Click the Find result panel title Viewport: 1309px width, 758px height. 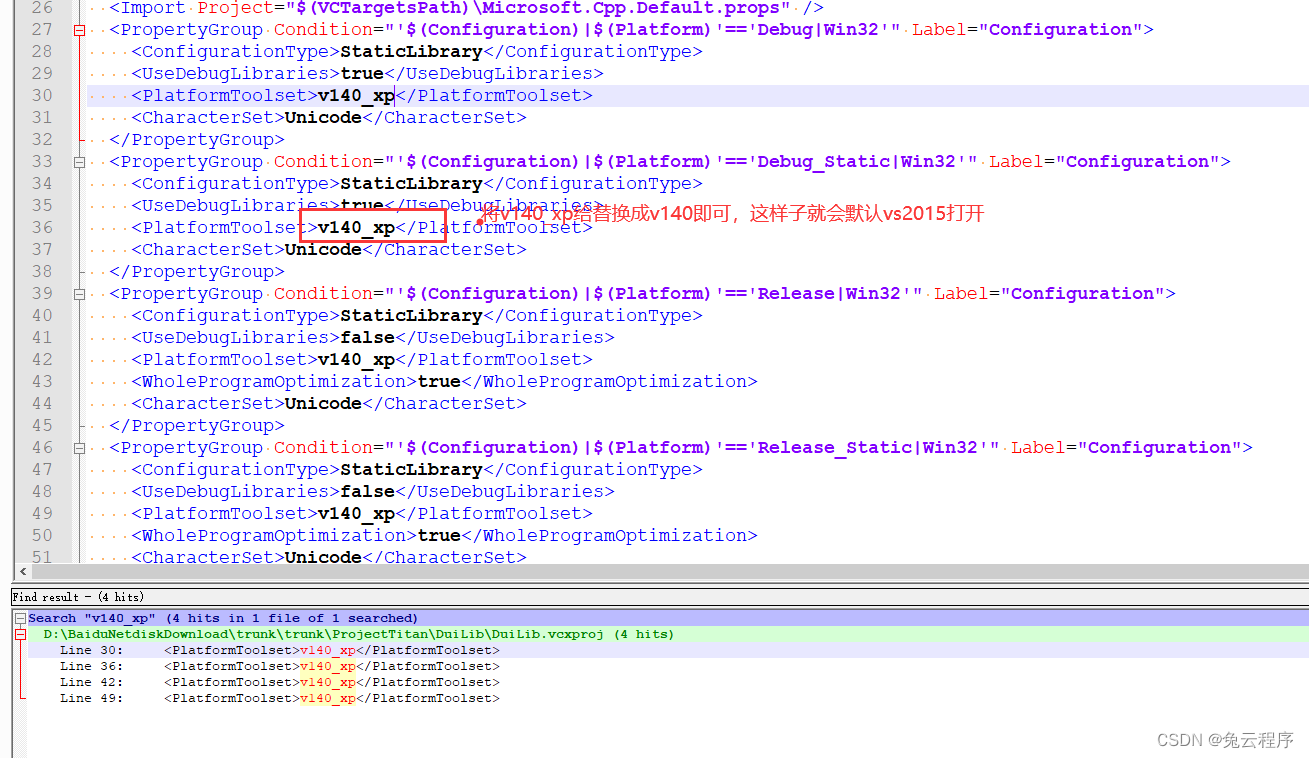point(78,597)
